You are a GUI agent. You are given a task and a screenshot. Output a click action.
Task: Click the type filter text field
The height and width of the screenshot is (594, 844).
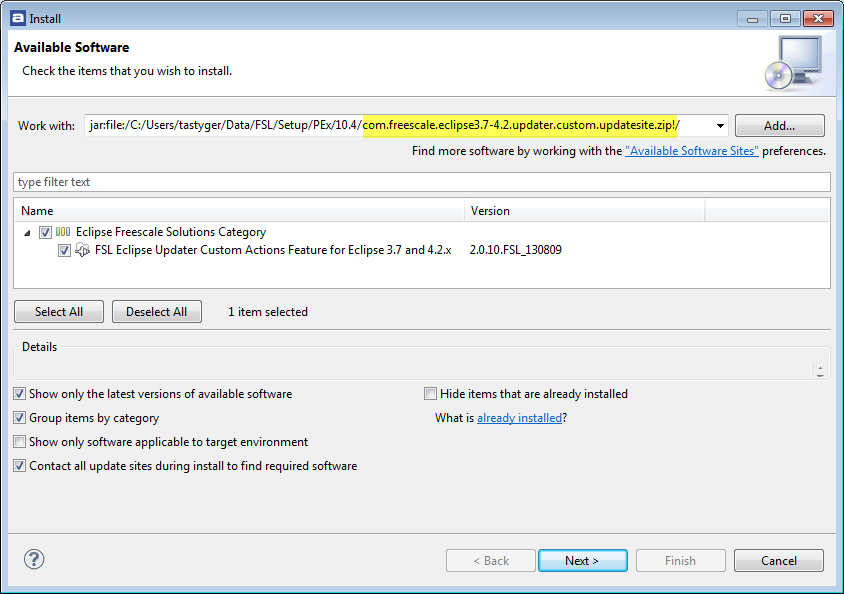point(200,181)
